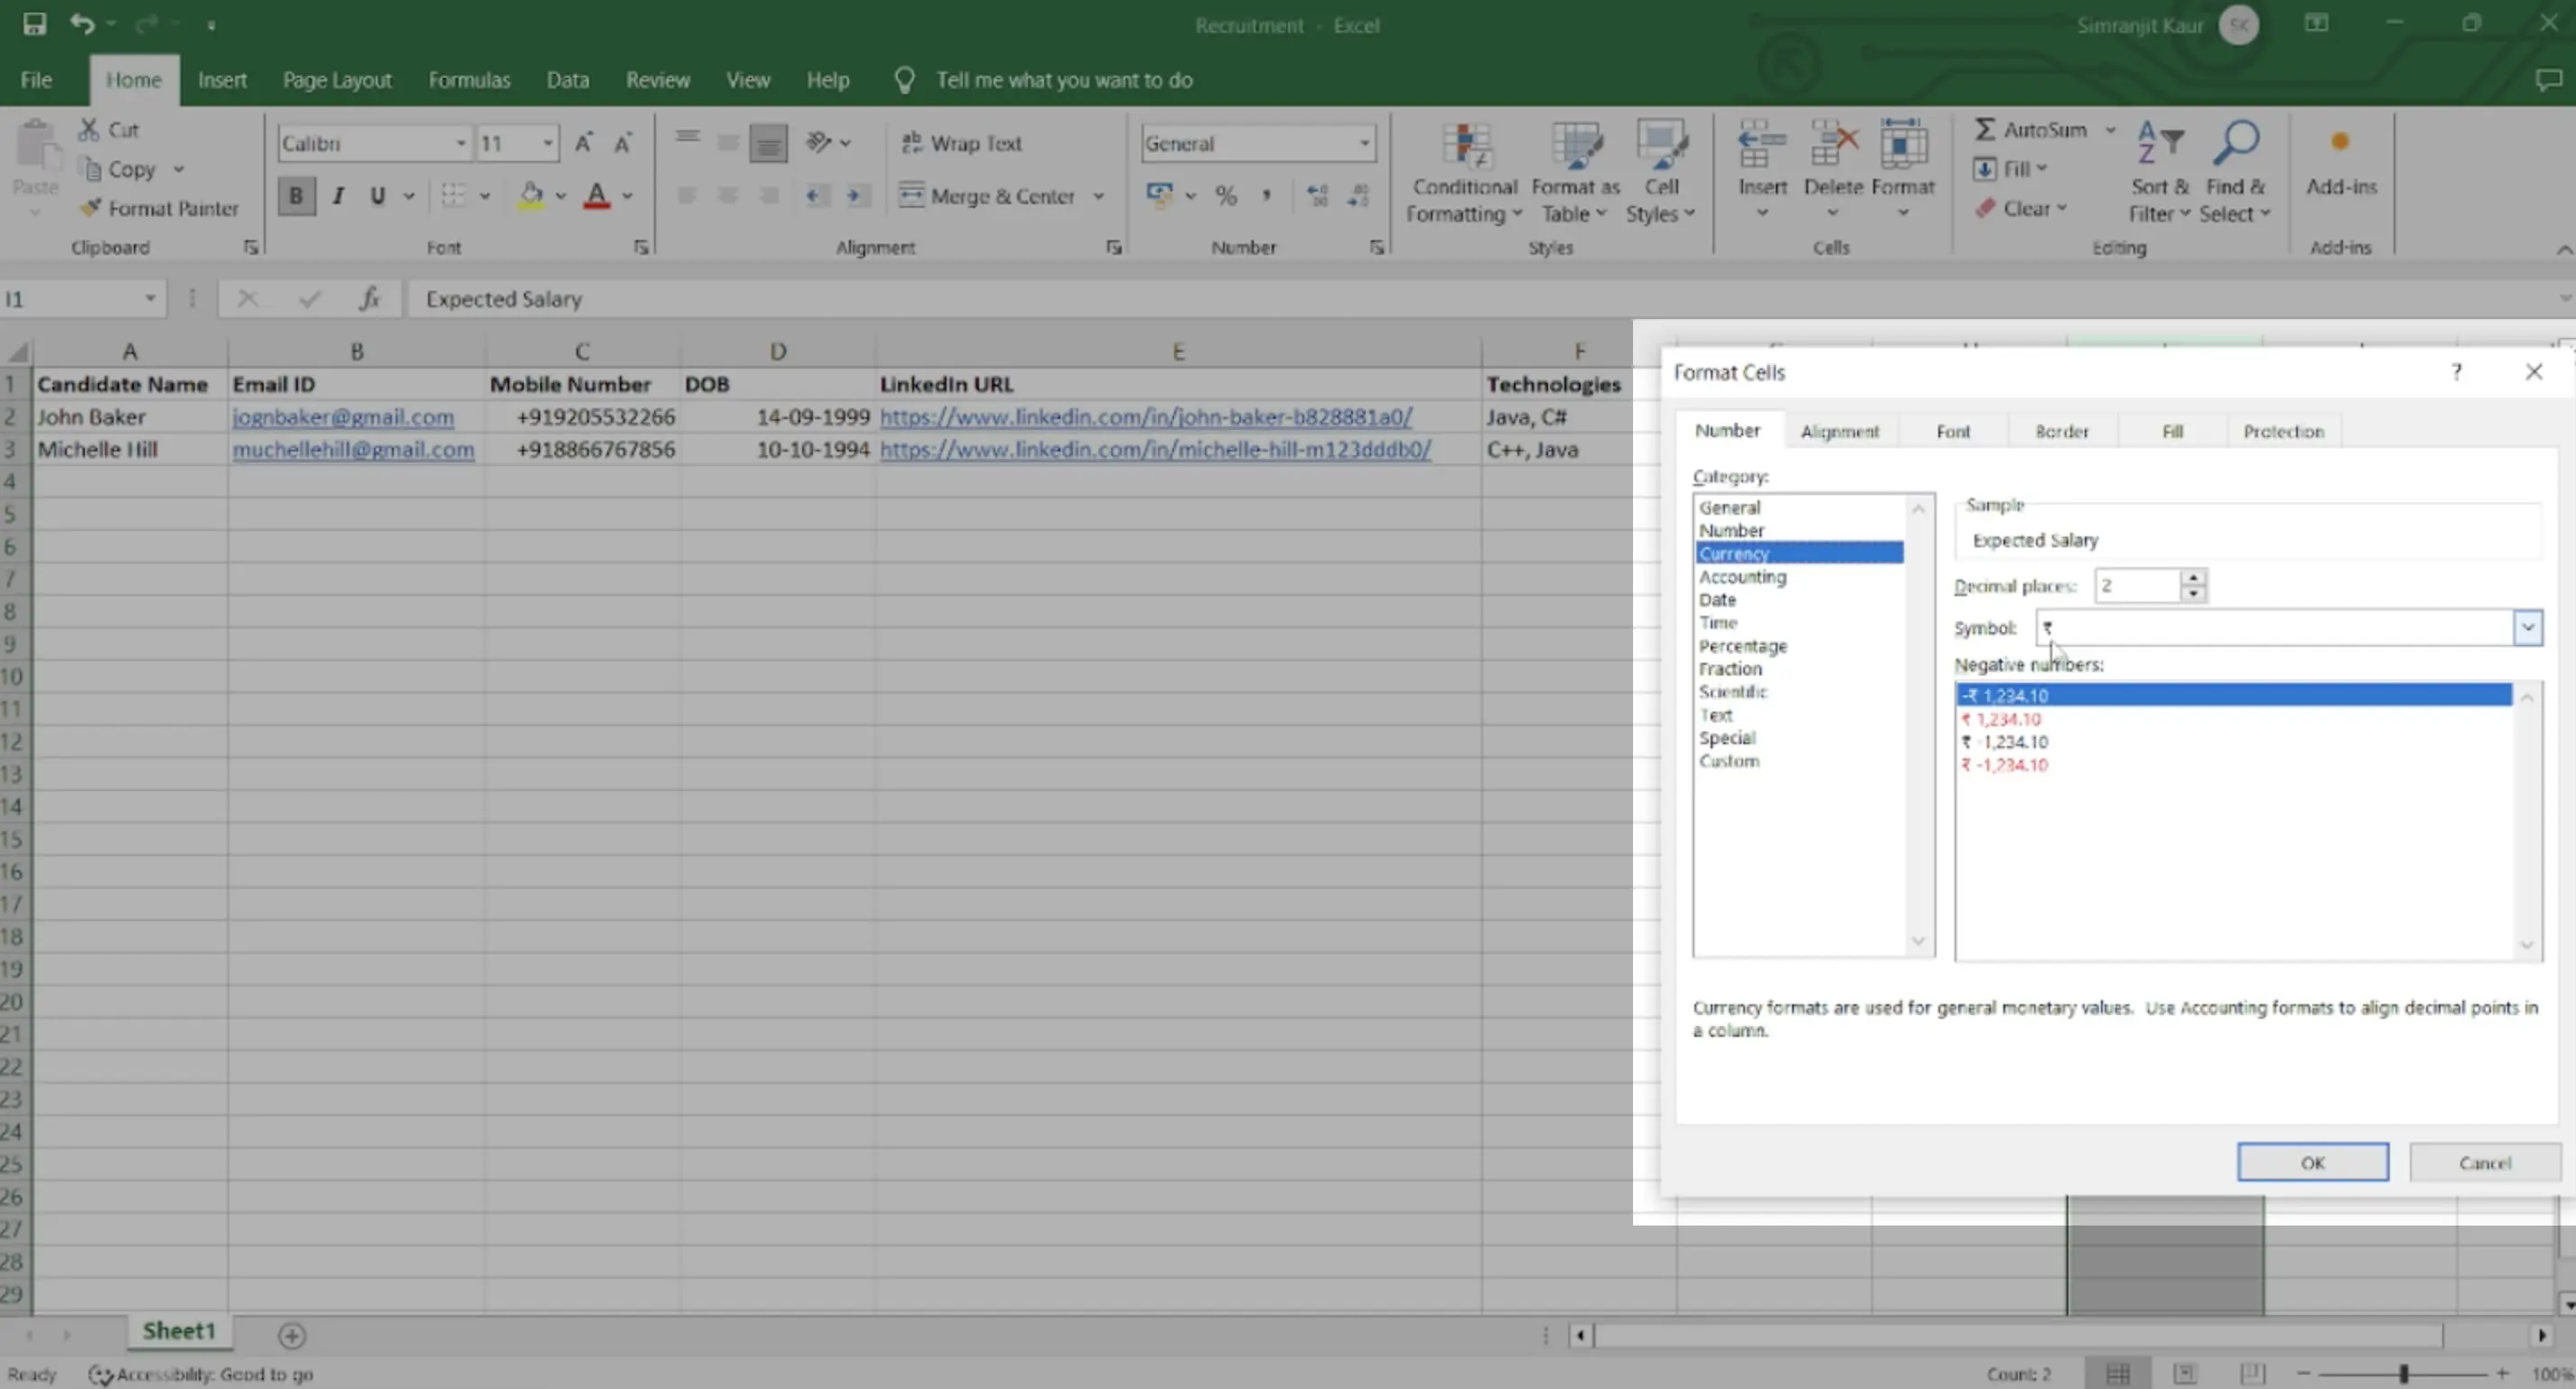Select Percentage in Category list
The height and width of the screenshot is (1389, 2576).
tap(1743, 646)
